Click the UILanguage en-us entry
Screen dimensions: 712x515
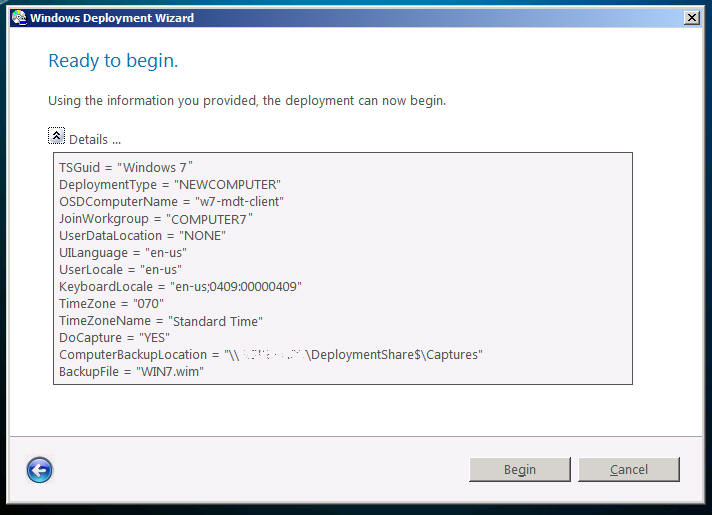pyautogui.click(x=123, y=252)
